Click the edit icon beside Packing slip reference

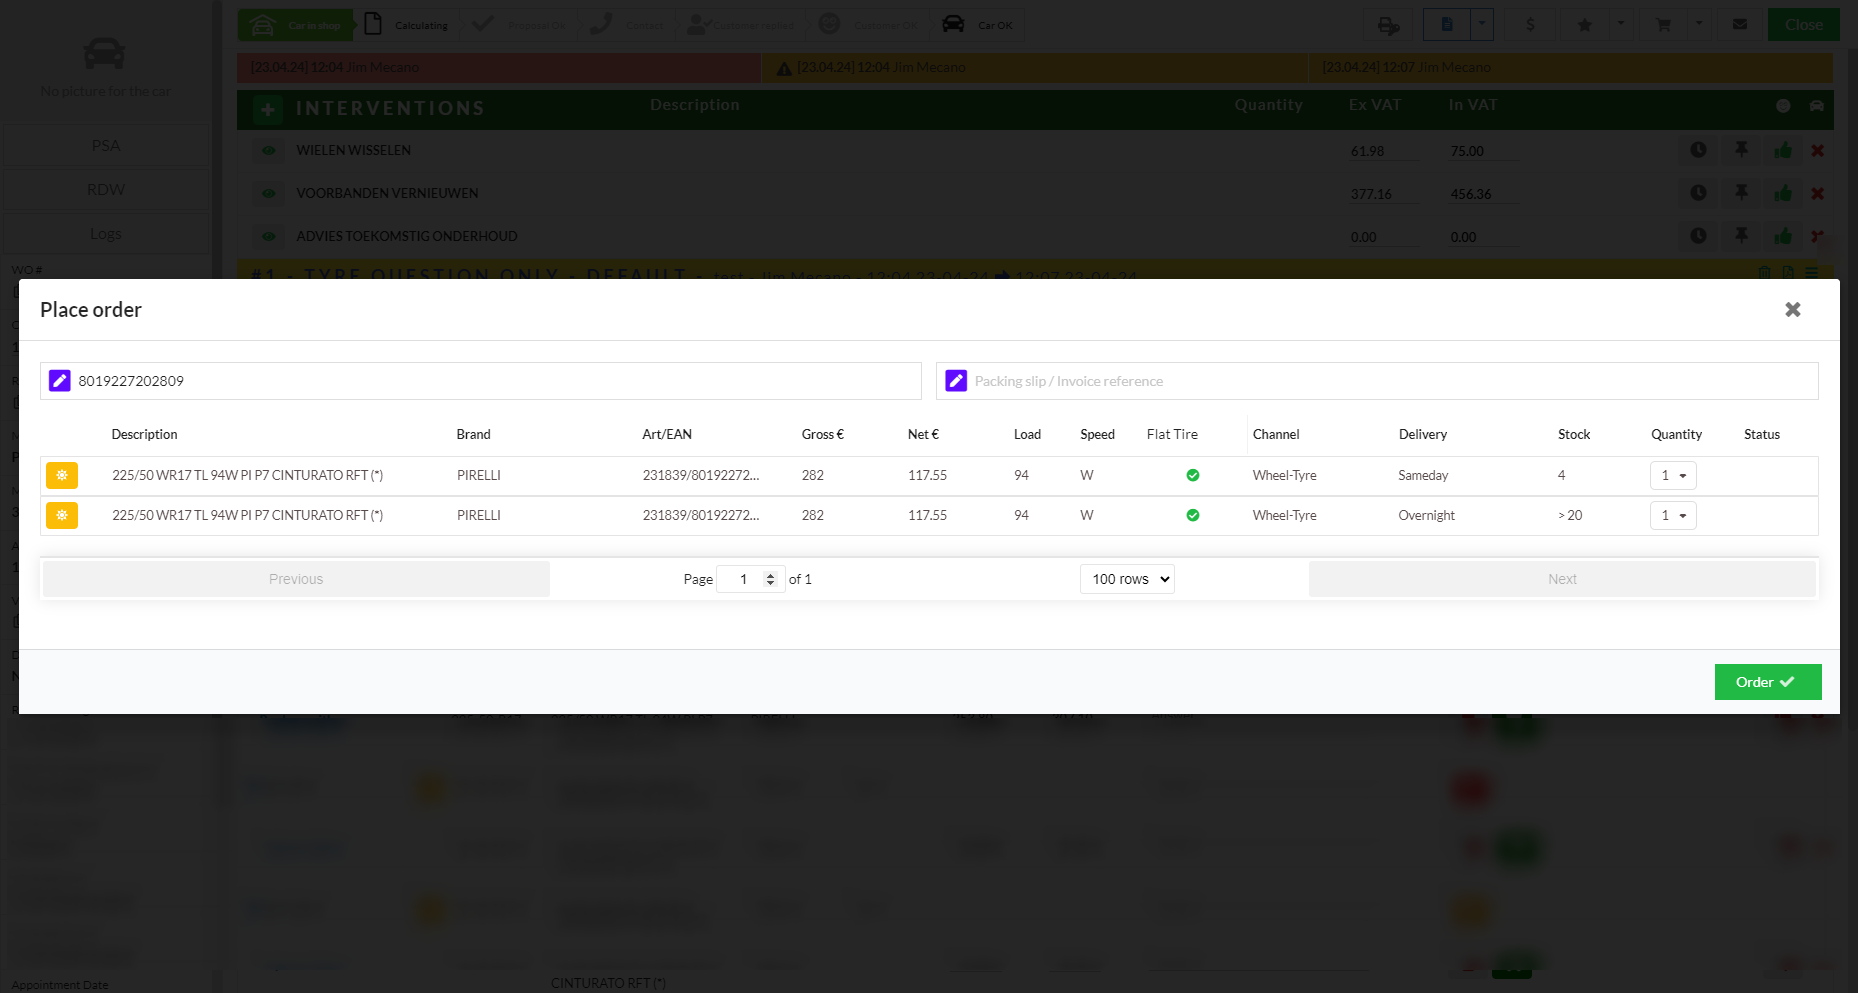coord(956,381)
